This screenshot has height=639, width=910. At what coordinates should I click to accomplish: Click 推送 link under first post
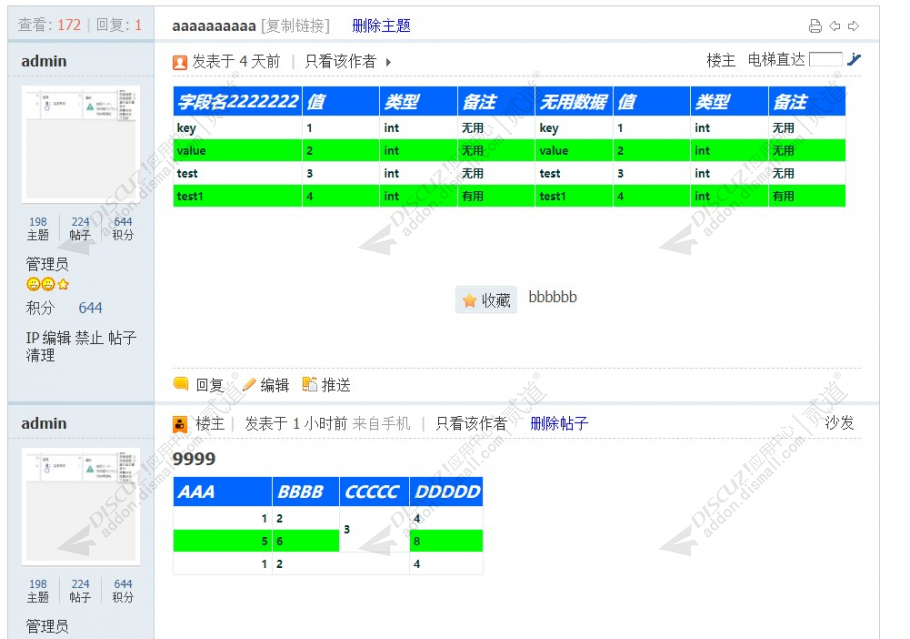coord(336,385)
